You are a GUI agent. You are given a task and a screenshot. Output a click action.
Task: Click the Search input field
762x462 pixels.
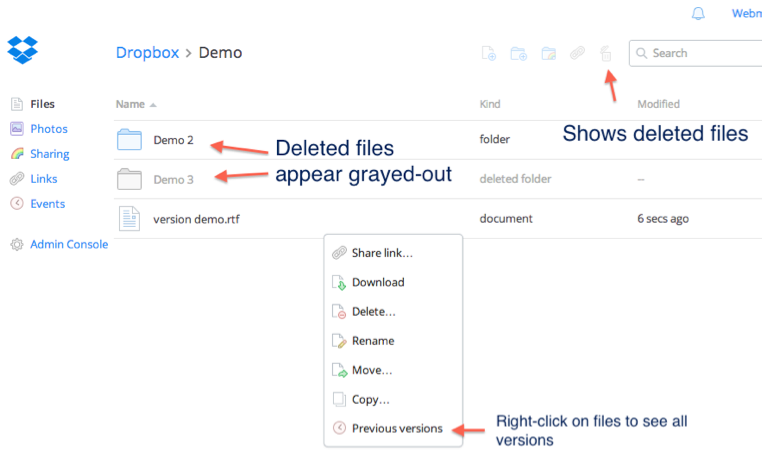(x=695, y=53)
